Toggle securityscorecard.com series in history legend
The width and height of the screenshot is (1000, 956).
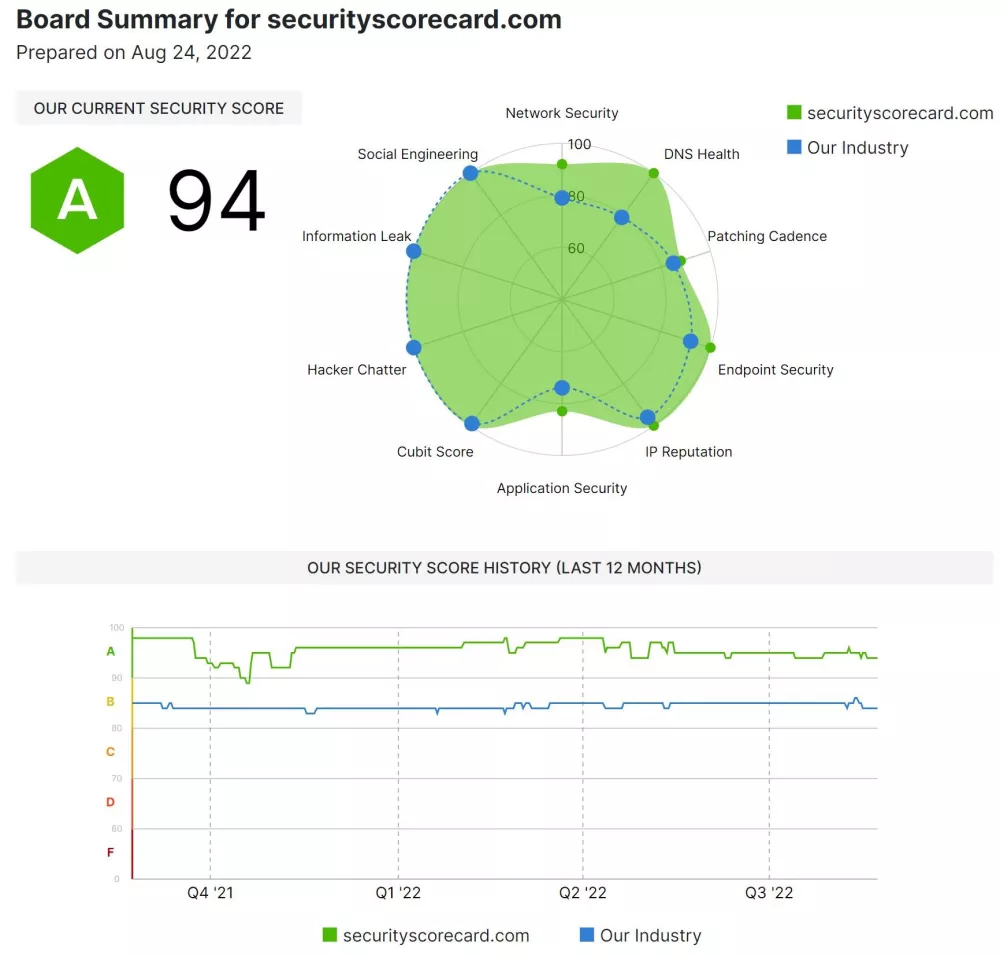[426, 935]
